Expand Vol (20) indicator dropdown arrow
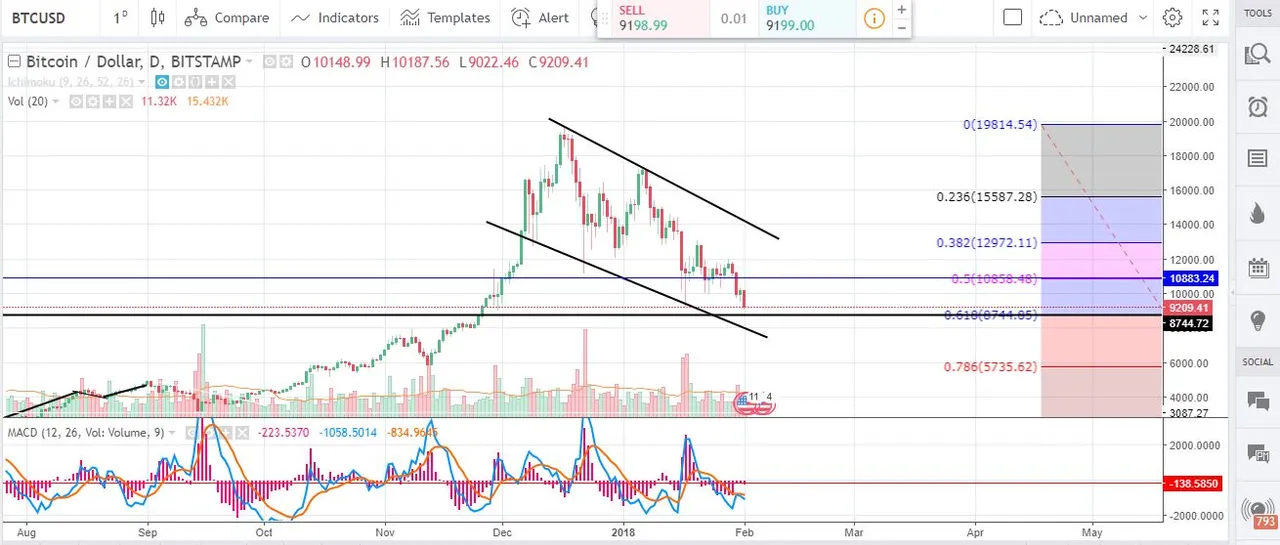This screenshot has width=1280, height=545. [56, 101]
